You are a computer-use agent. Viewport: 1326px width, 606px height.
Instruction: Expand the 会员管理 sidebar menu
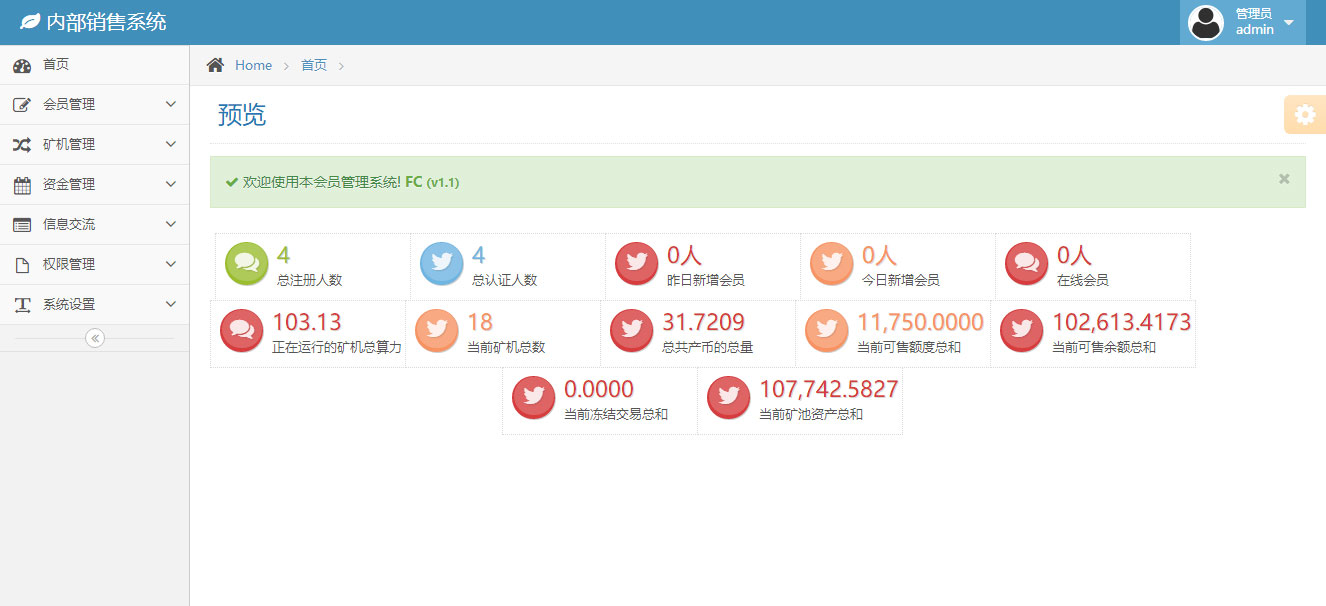[x=94, y=104]
